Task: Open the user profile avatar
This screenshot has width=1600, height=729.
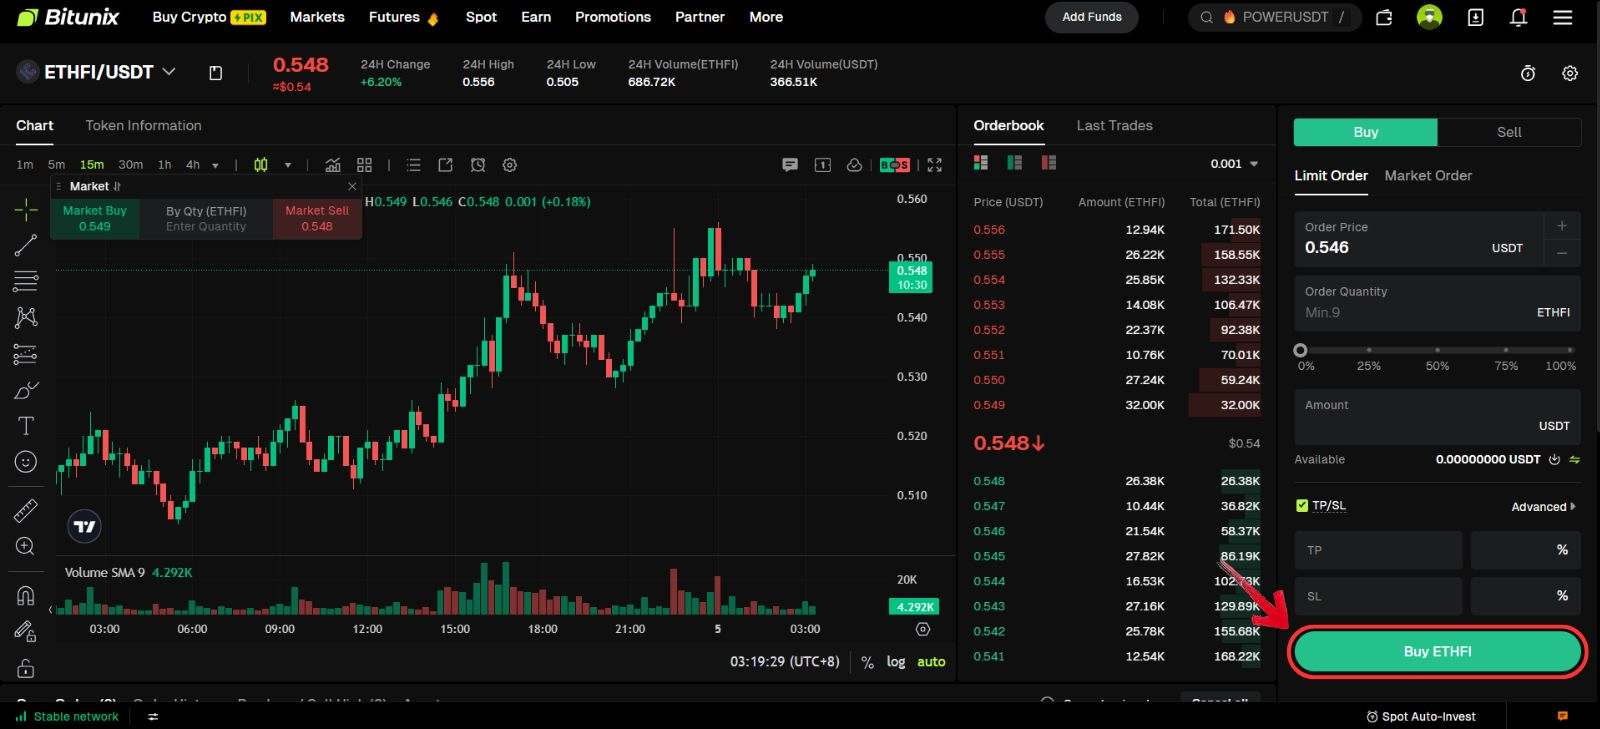Action: 1430,17
